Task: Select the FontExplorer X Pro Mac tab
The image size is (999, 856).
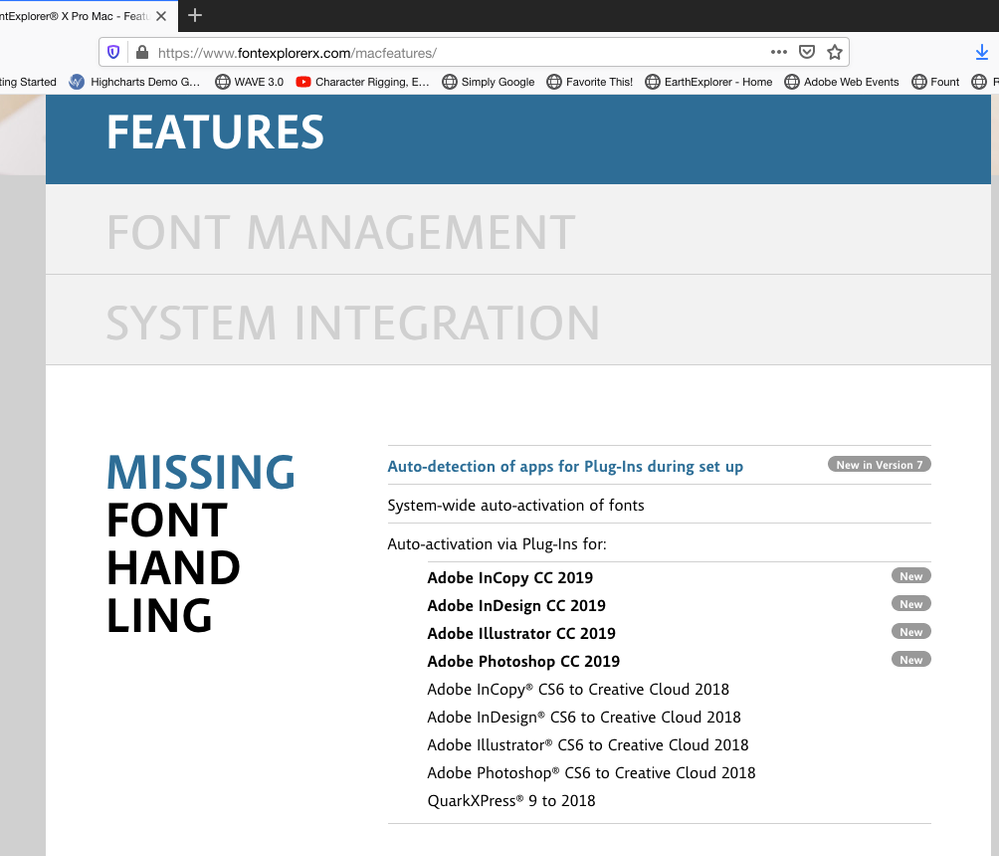Action: point(74,16)
